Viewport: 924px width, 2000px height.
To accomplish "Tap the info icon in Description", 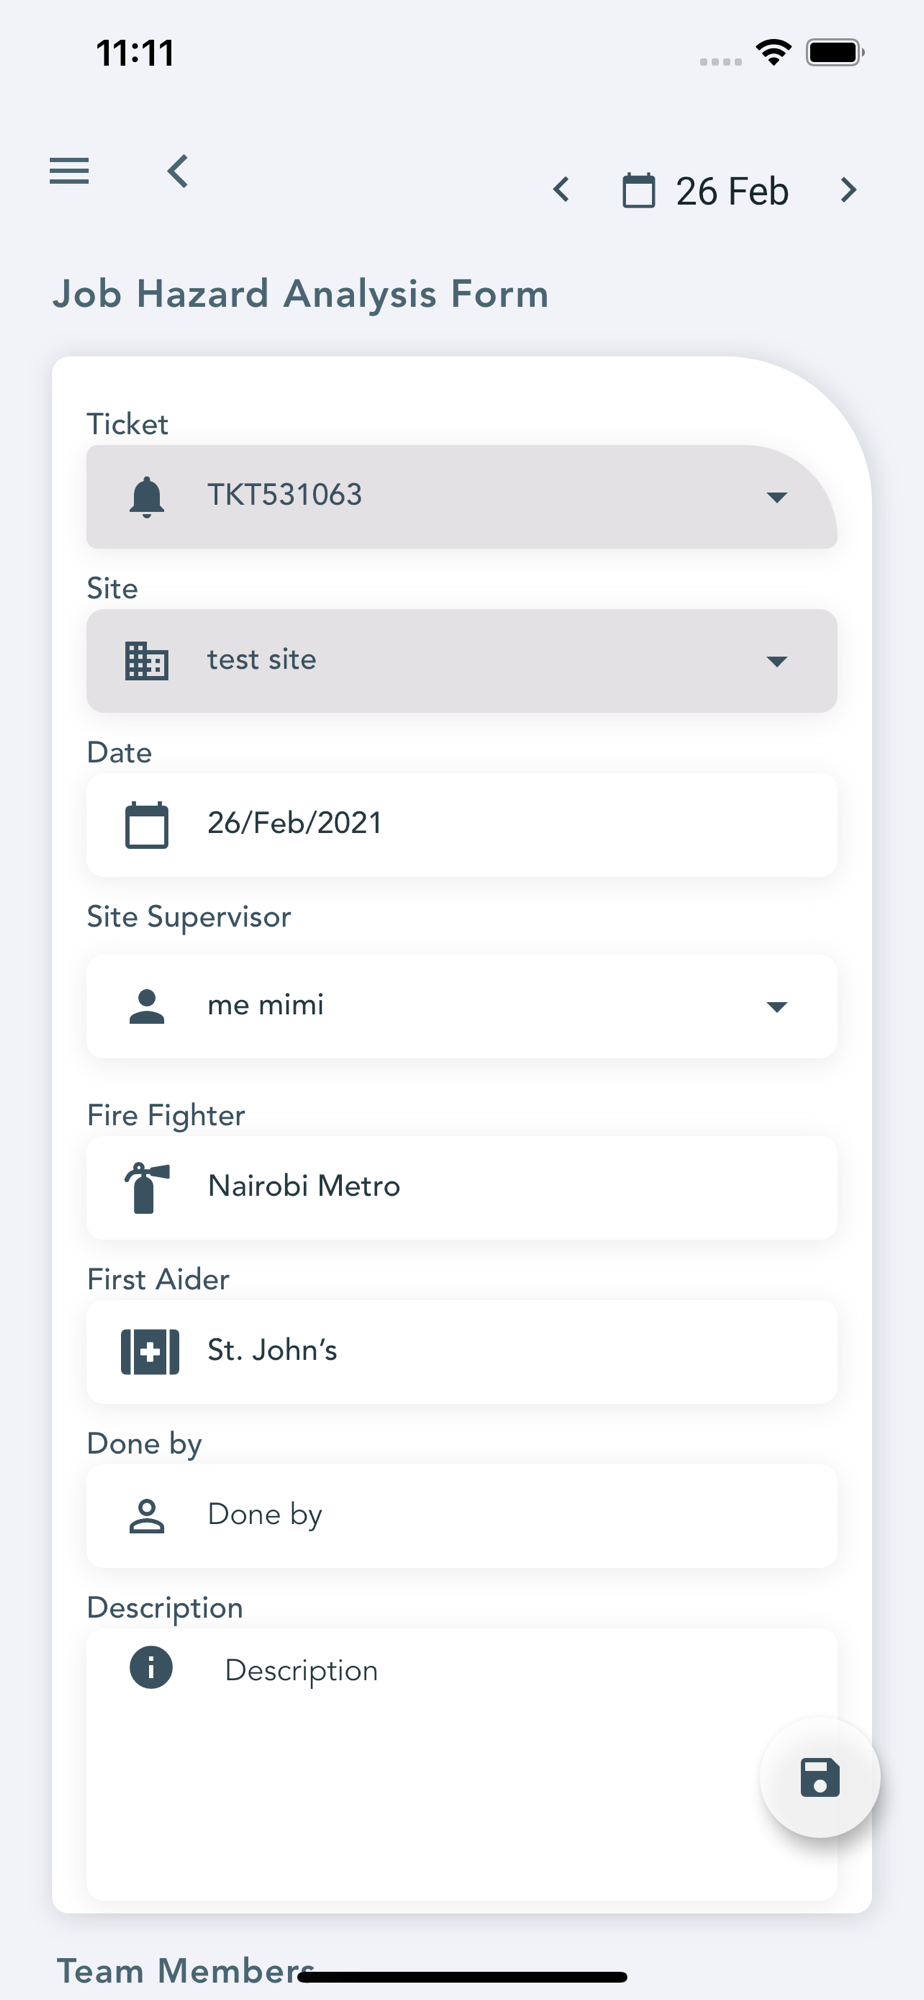I will click(x=151, y=1667).
